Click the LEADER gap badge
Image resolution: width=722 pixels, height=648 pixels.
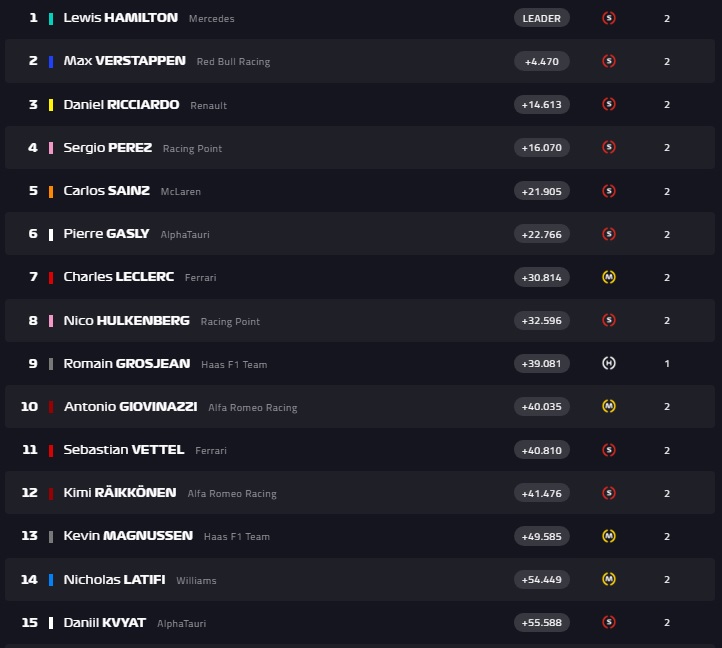pyautogui.click(x=542, y=18)
